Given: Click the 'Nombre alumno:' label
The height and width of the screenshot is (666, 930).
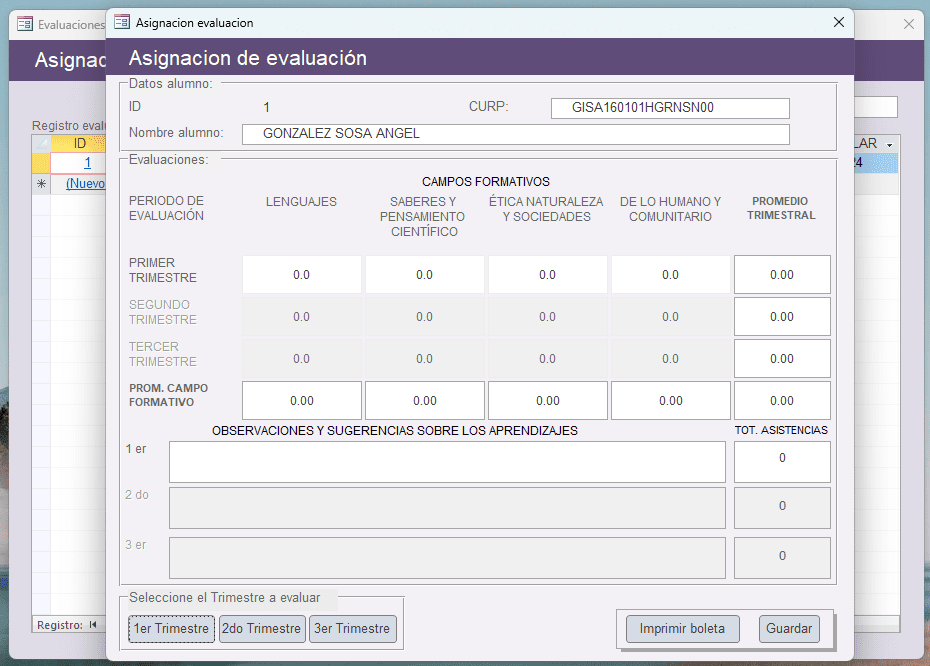Looking at the screenshot, I should pyautogui.click(x=176, y=133).
